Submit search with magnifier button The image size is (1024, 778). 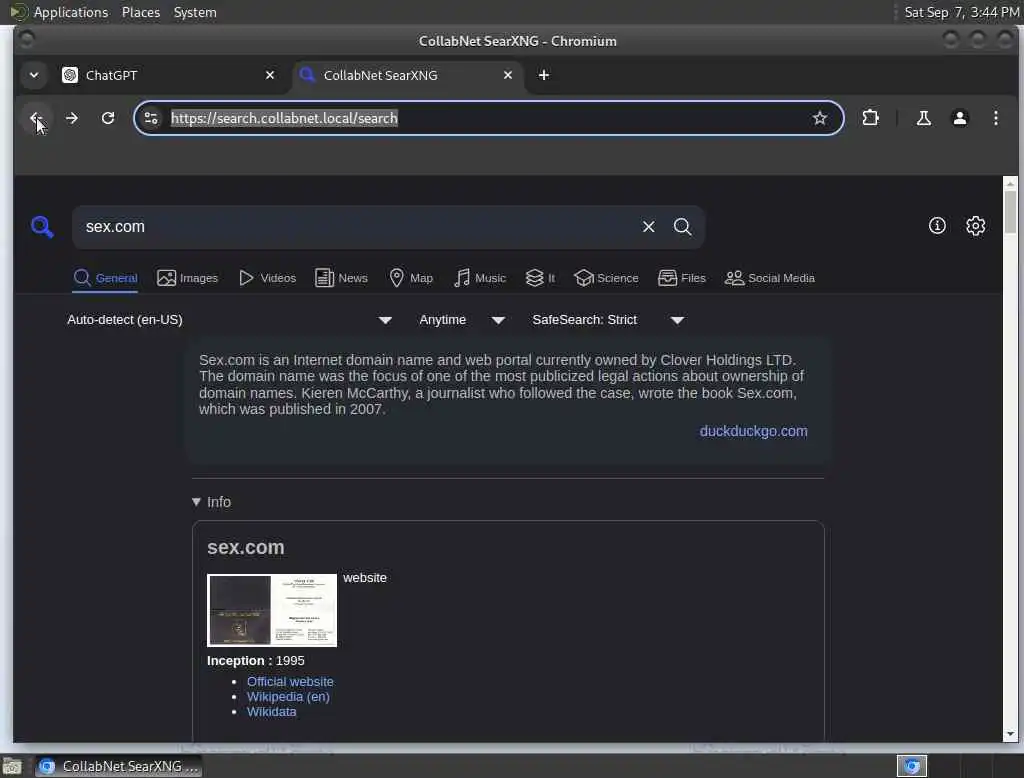click(682, 227)
